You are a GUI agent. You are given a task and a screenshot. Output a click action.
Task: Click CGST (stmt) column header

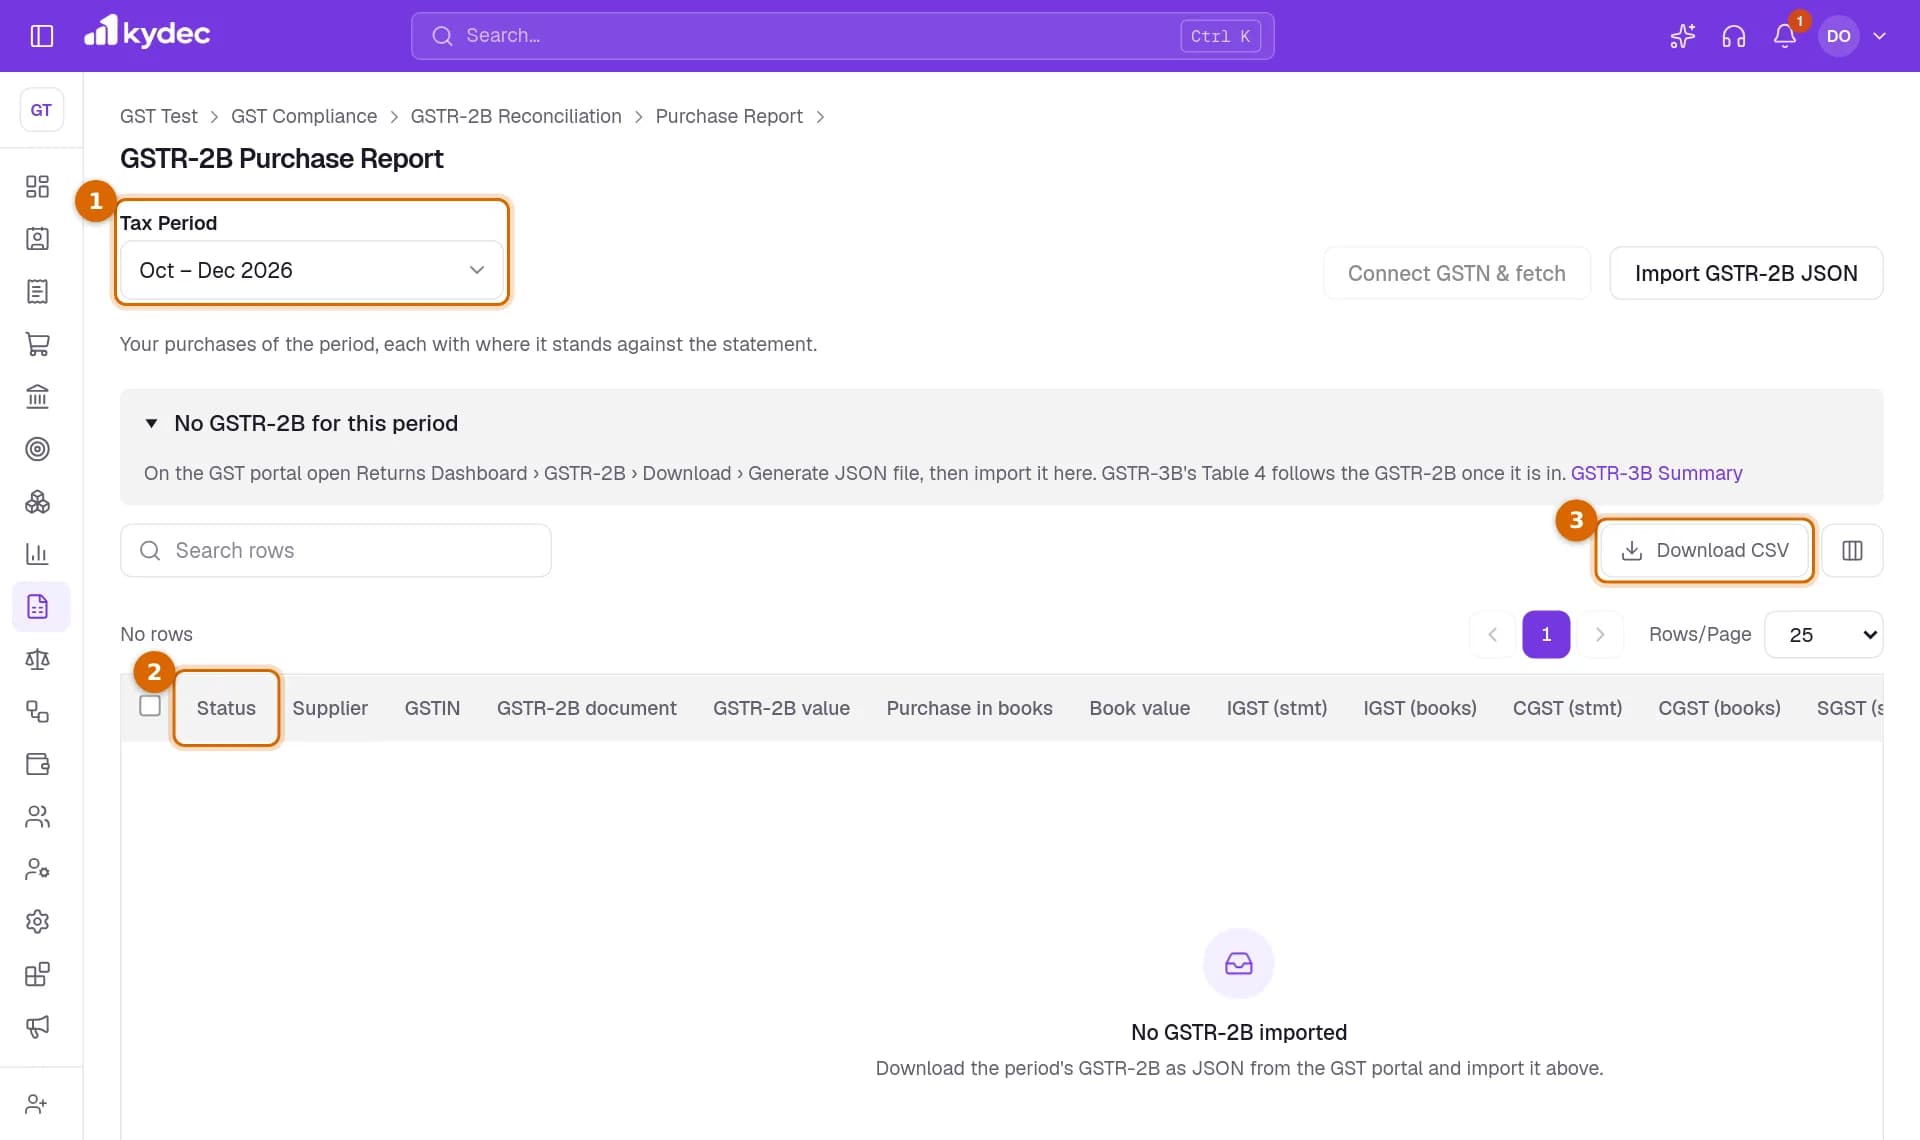tap(1567, 709)
